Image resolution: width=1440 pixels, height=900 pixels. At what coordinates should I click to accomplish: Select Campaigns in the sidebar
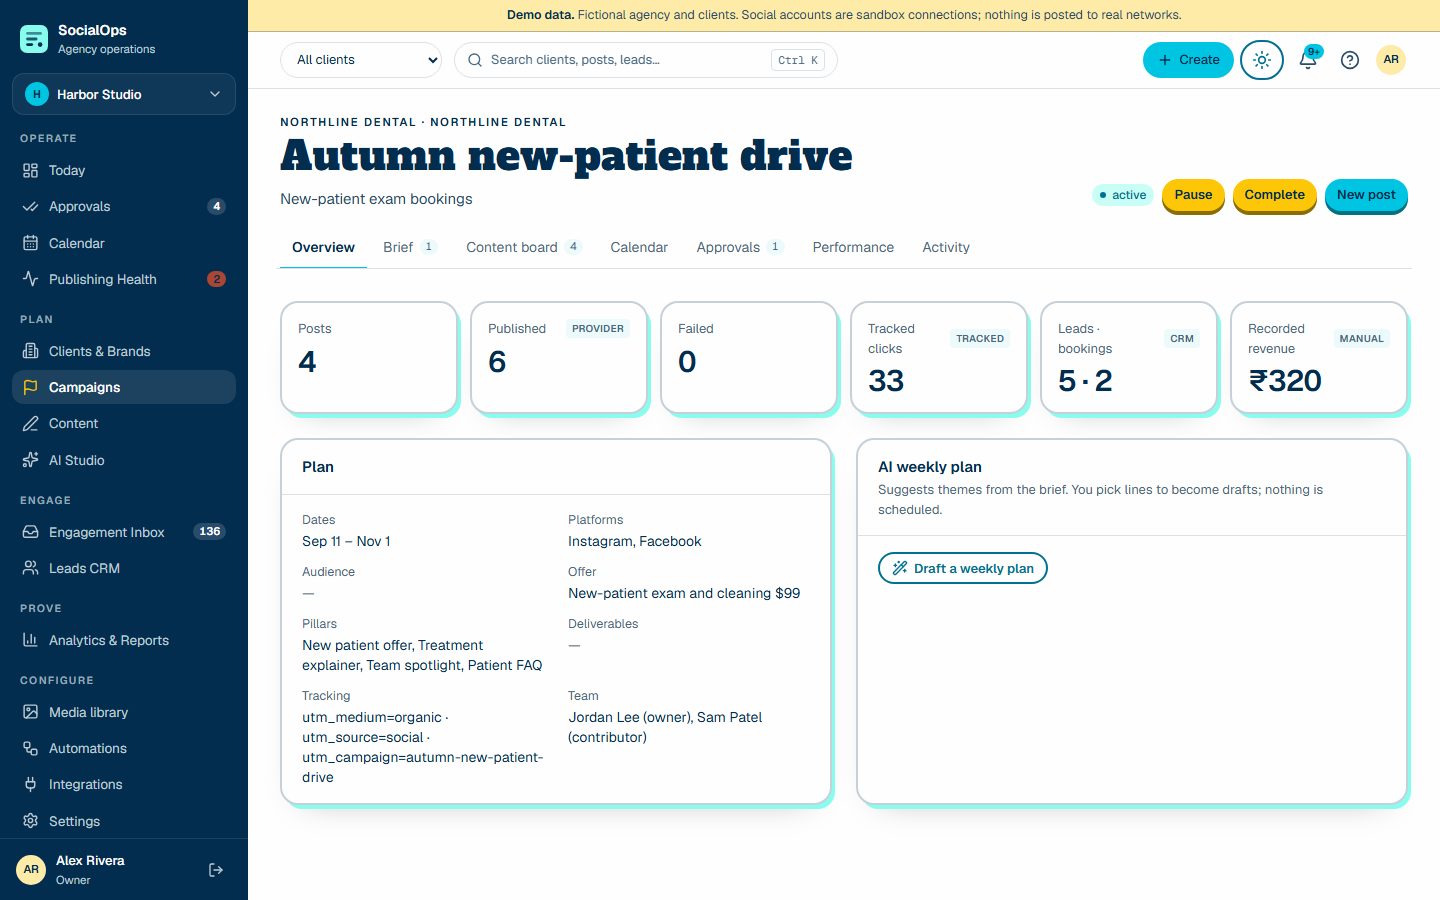point(124,387)
